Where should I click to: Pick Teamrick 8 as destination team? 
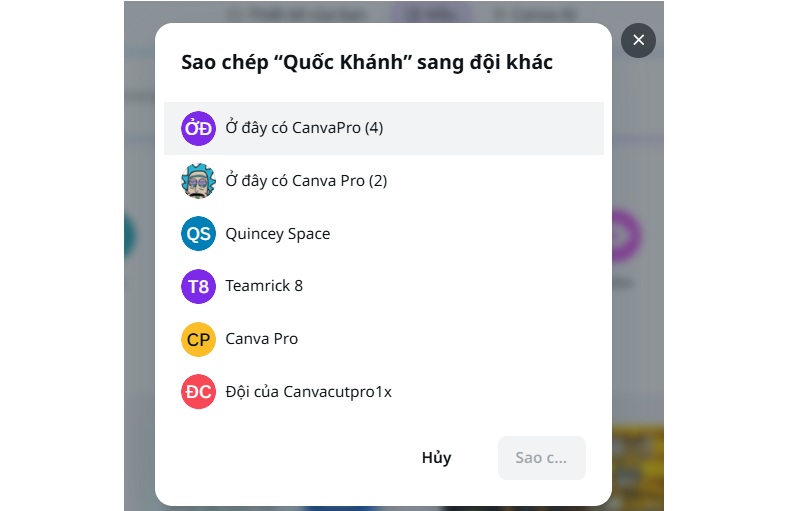click(264, 286)
